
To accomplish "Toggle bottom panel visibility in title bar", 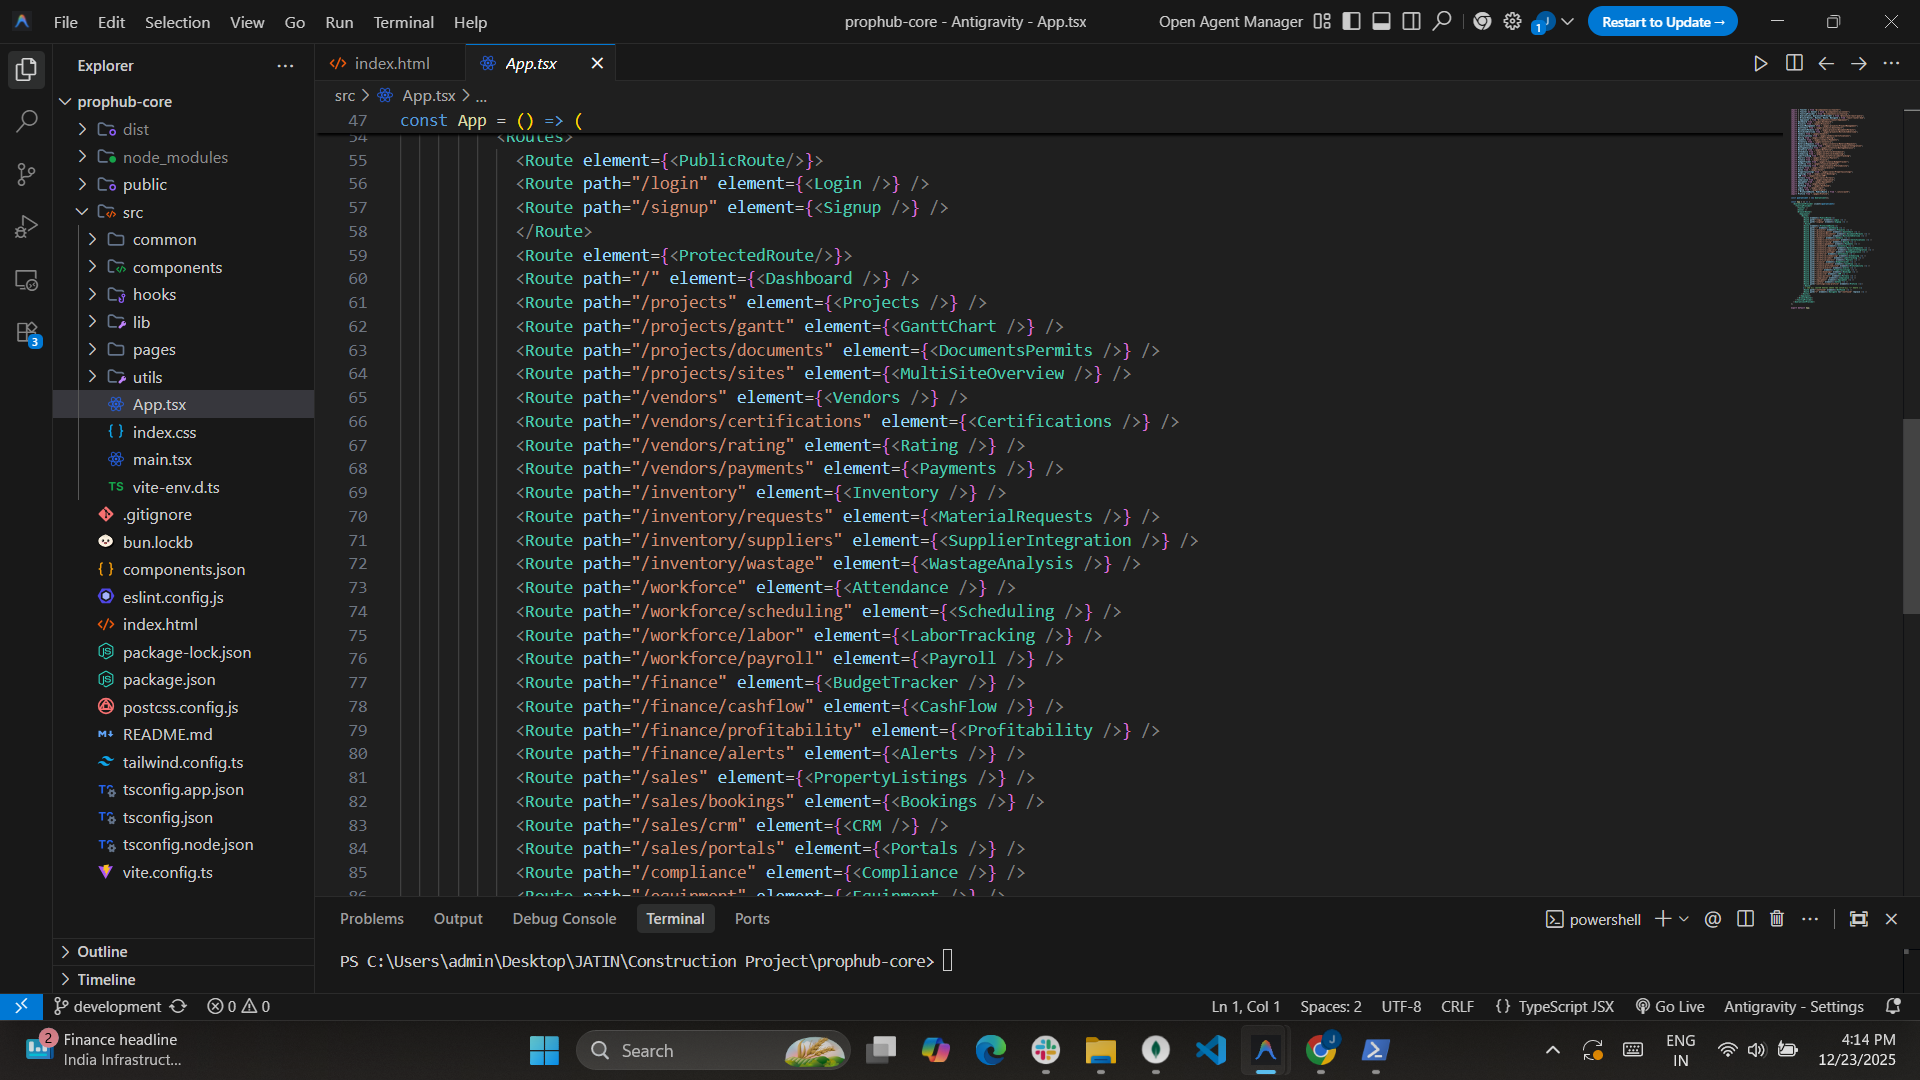I will click(x=1381, y=22).
